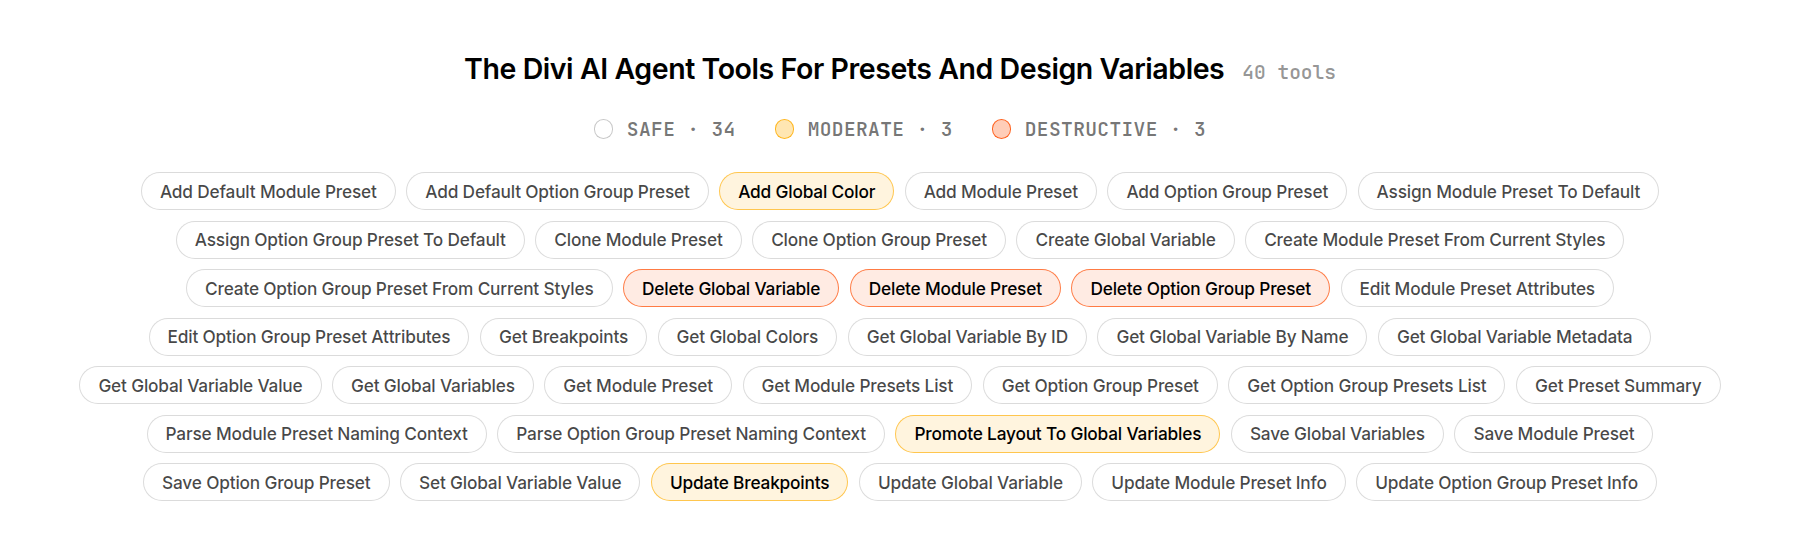The width and height of the screenshot is (1800, 546).
Task: Click the Add Global Color tool
Action: tap(806, 192)
